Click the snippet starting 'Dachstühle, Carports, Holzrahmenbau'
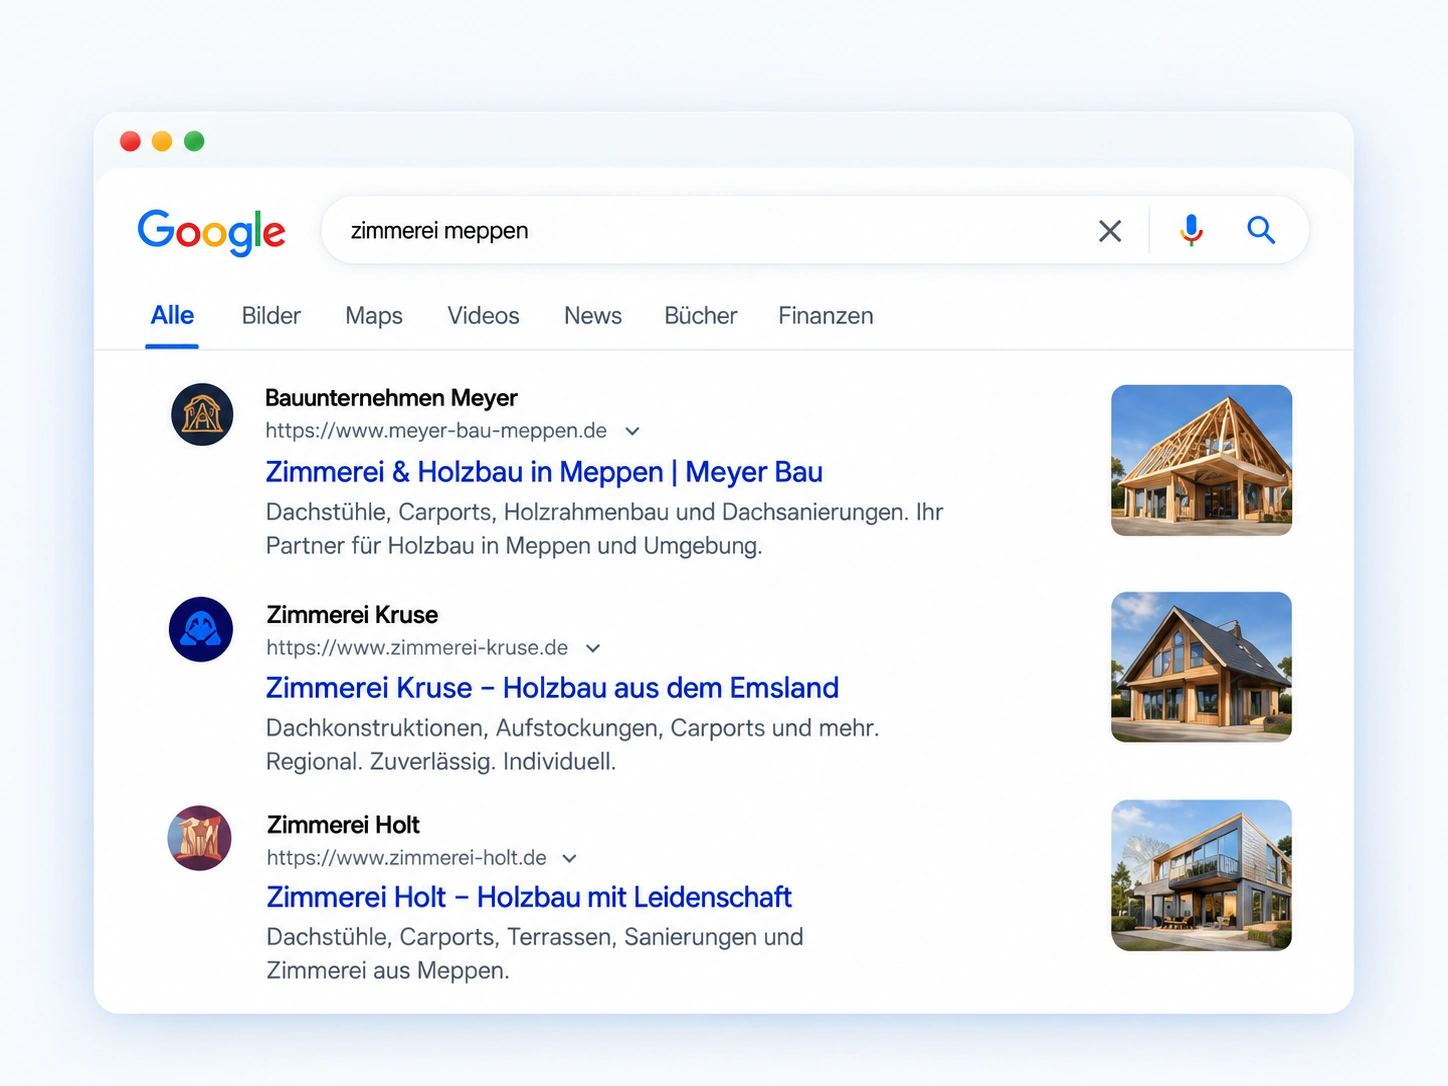1448x1086 pixels. click(604, 529)
